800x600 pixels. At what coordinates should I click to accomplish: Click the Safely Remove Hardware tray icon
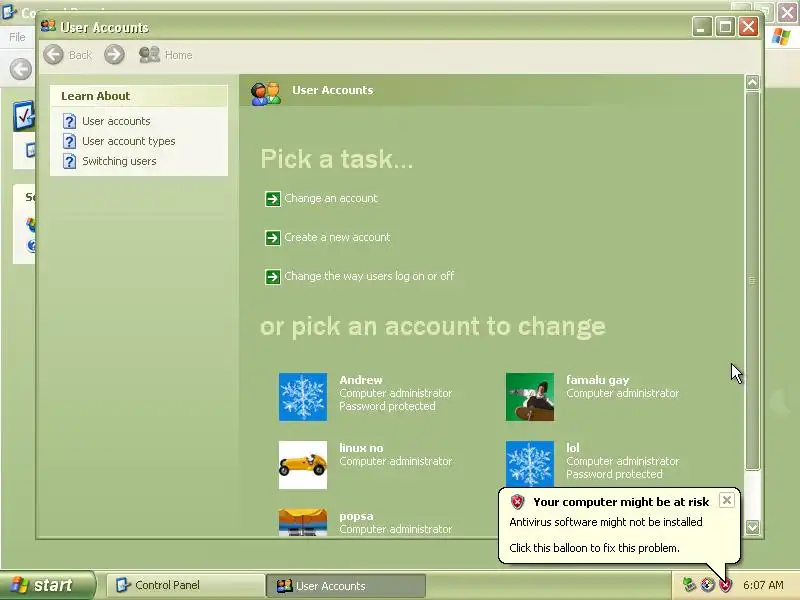[689, 585]
